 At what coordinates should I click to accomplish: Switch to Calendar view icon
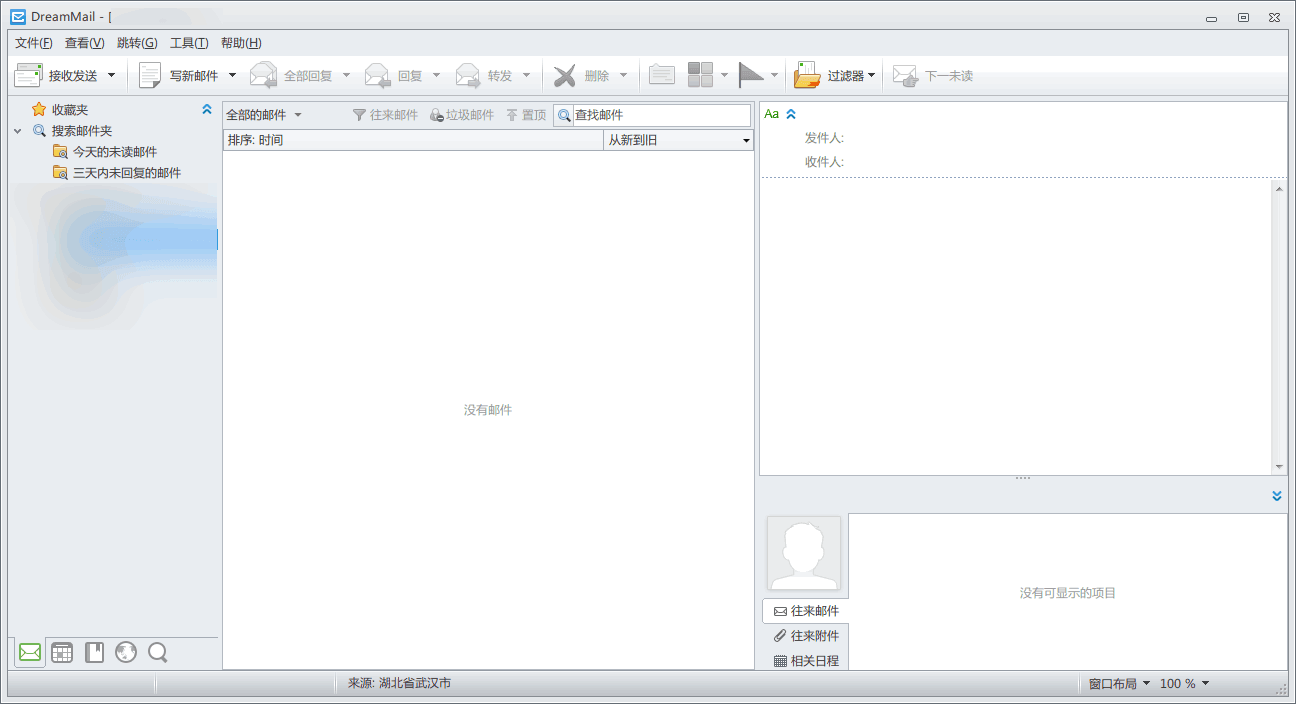click(62, 653)
